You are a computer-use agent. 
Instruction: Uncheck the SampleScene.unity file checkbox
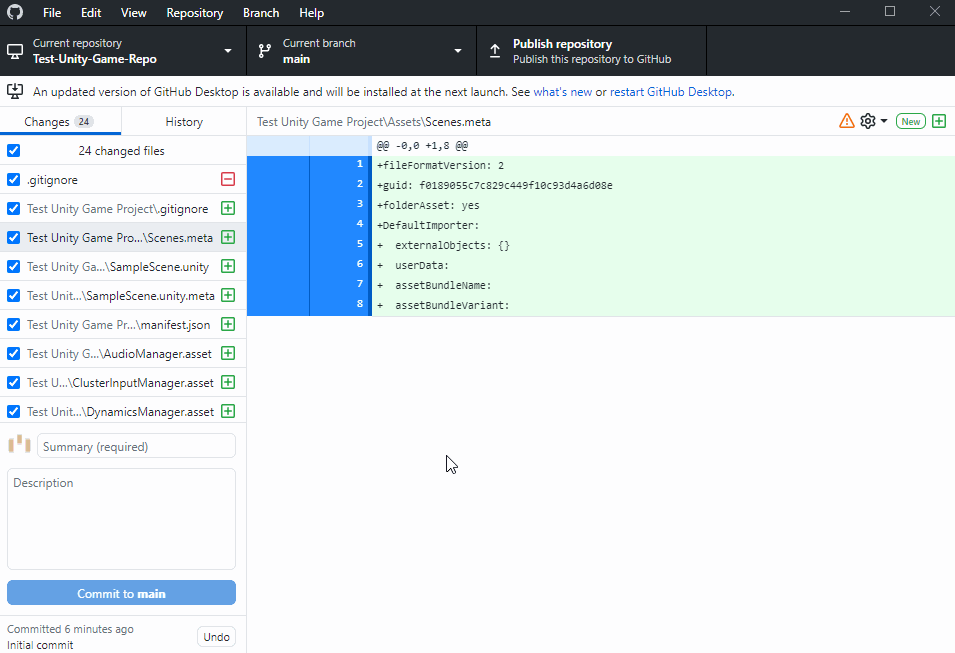[x=13, y=267]
